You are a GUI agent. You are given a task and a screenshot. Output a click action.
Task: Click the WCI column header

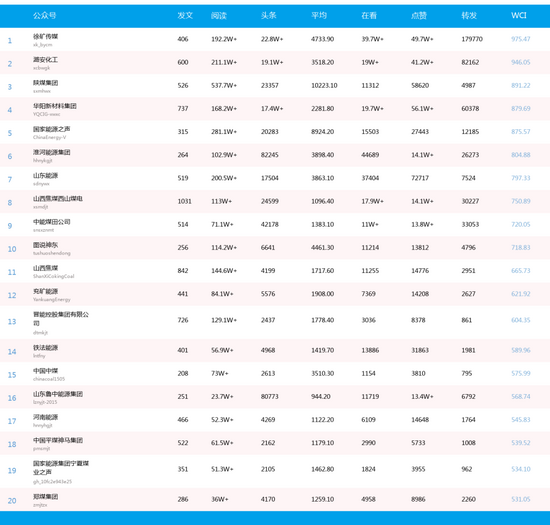tap(519, 15)
